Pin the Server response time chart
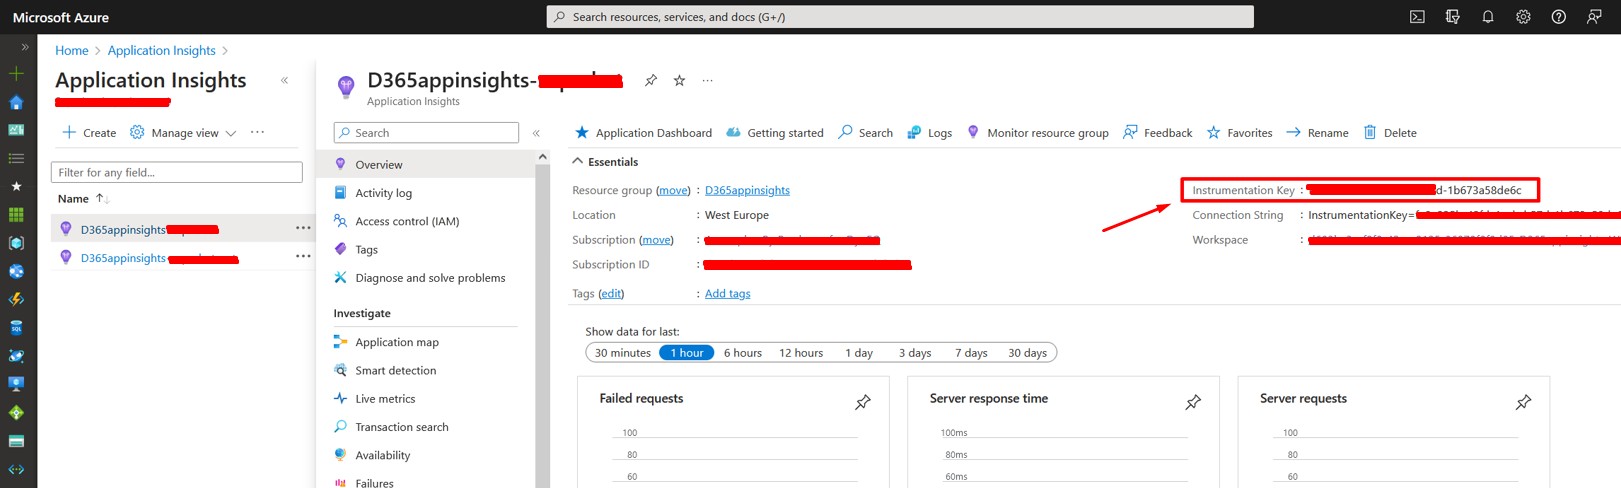 point(1192,402)
